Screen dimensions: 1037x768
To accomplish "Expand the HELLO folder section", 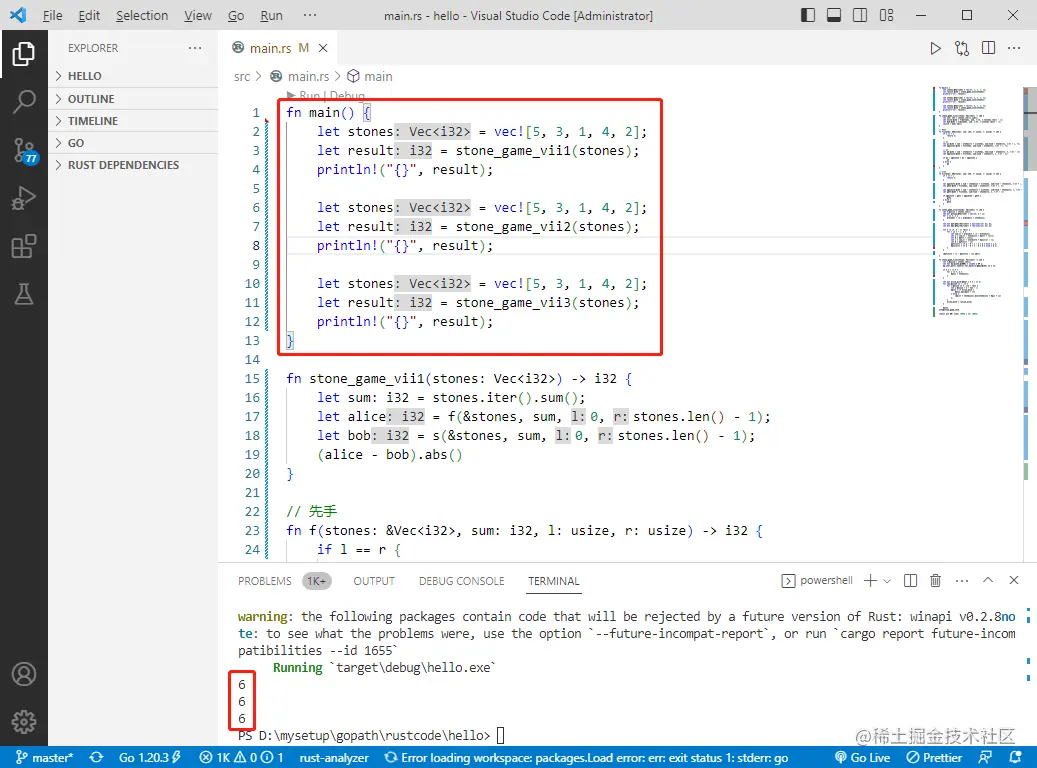I will point(133,76).
